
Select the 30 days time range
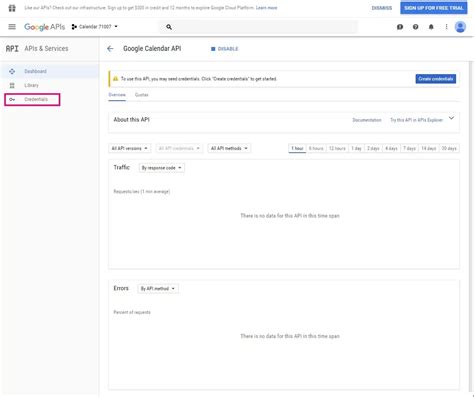pyautogui.click(x=449, y=148)
